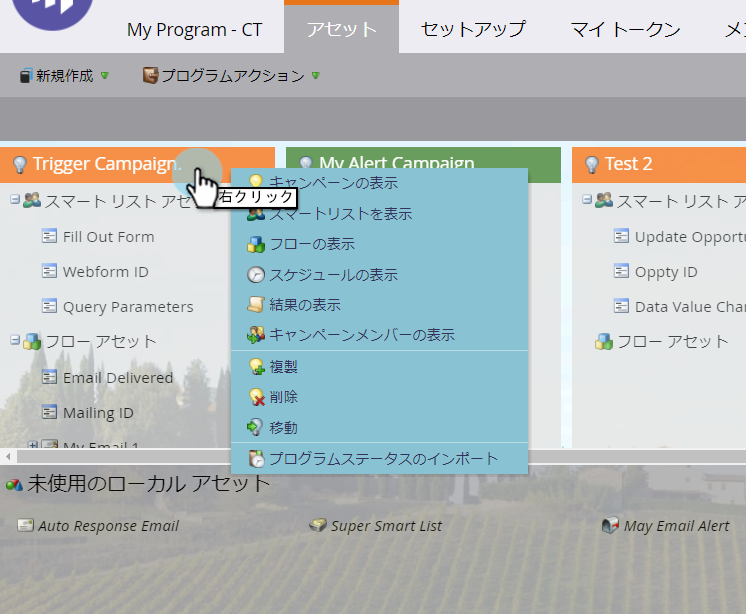Click Test 2 smart list people icon
This screenshot has width=746, height=614.
pyautogui.click(x=604, y=200)
